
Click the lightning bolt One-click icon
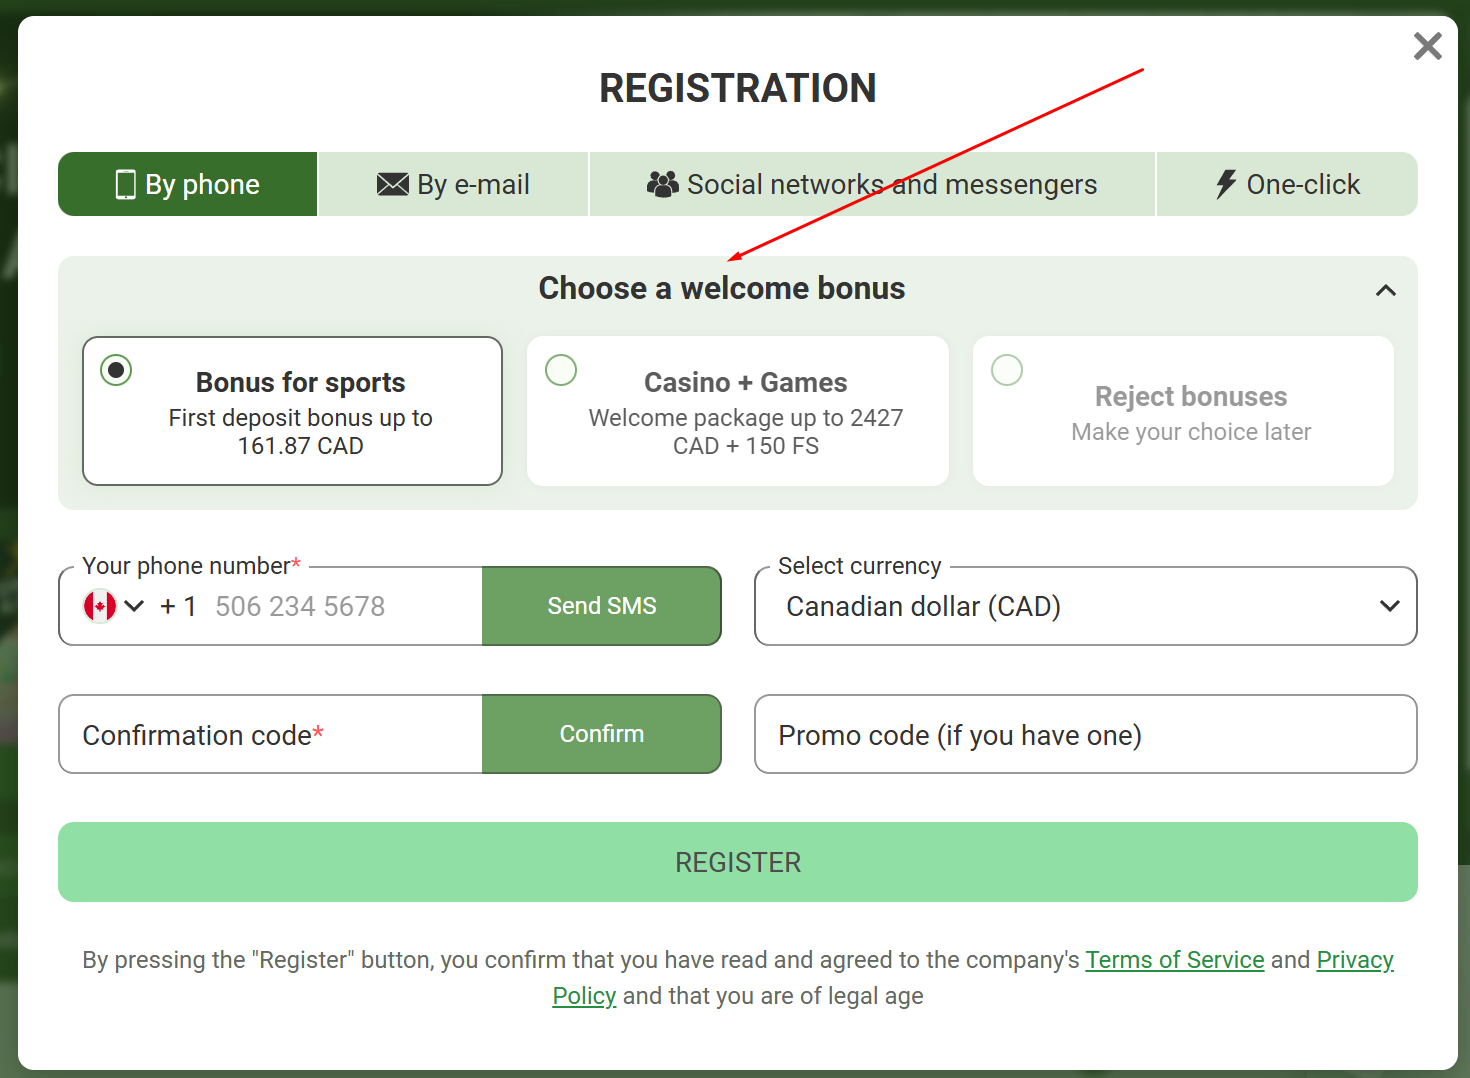(1225, 184)
